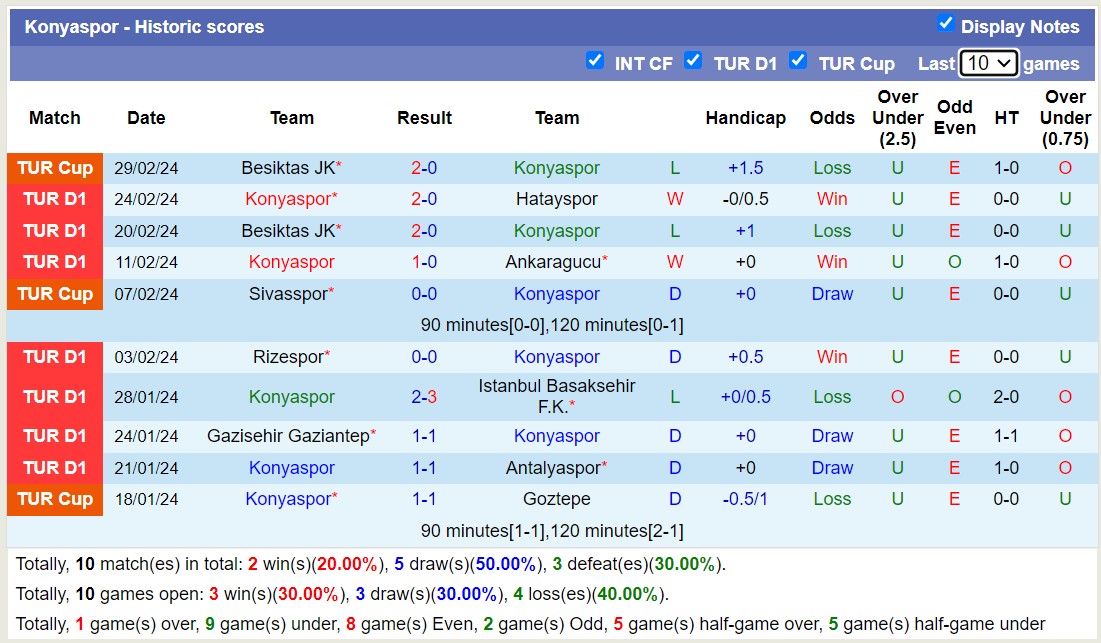Screen dimensions: 1101x643
Task: Toggle off the TUR D1 filter
Action: [x=693, y=61]
